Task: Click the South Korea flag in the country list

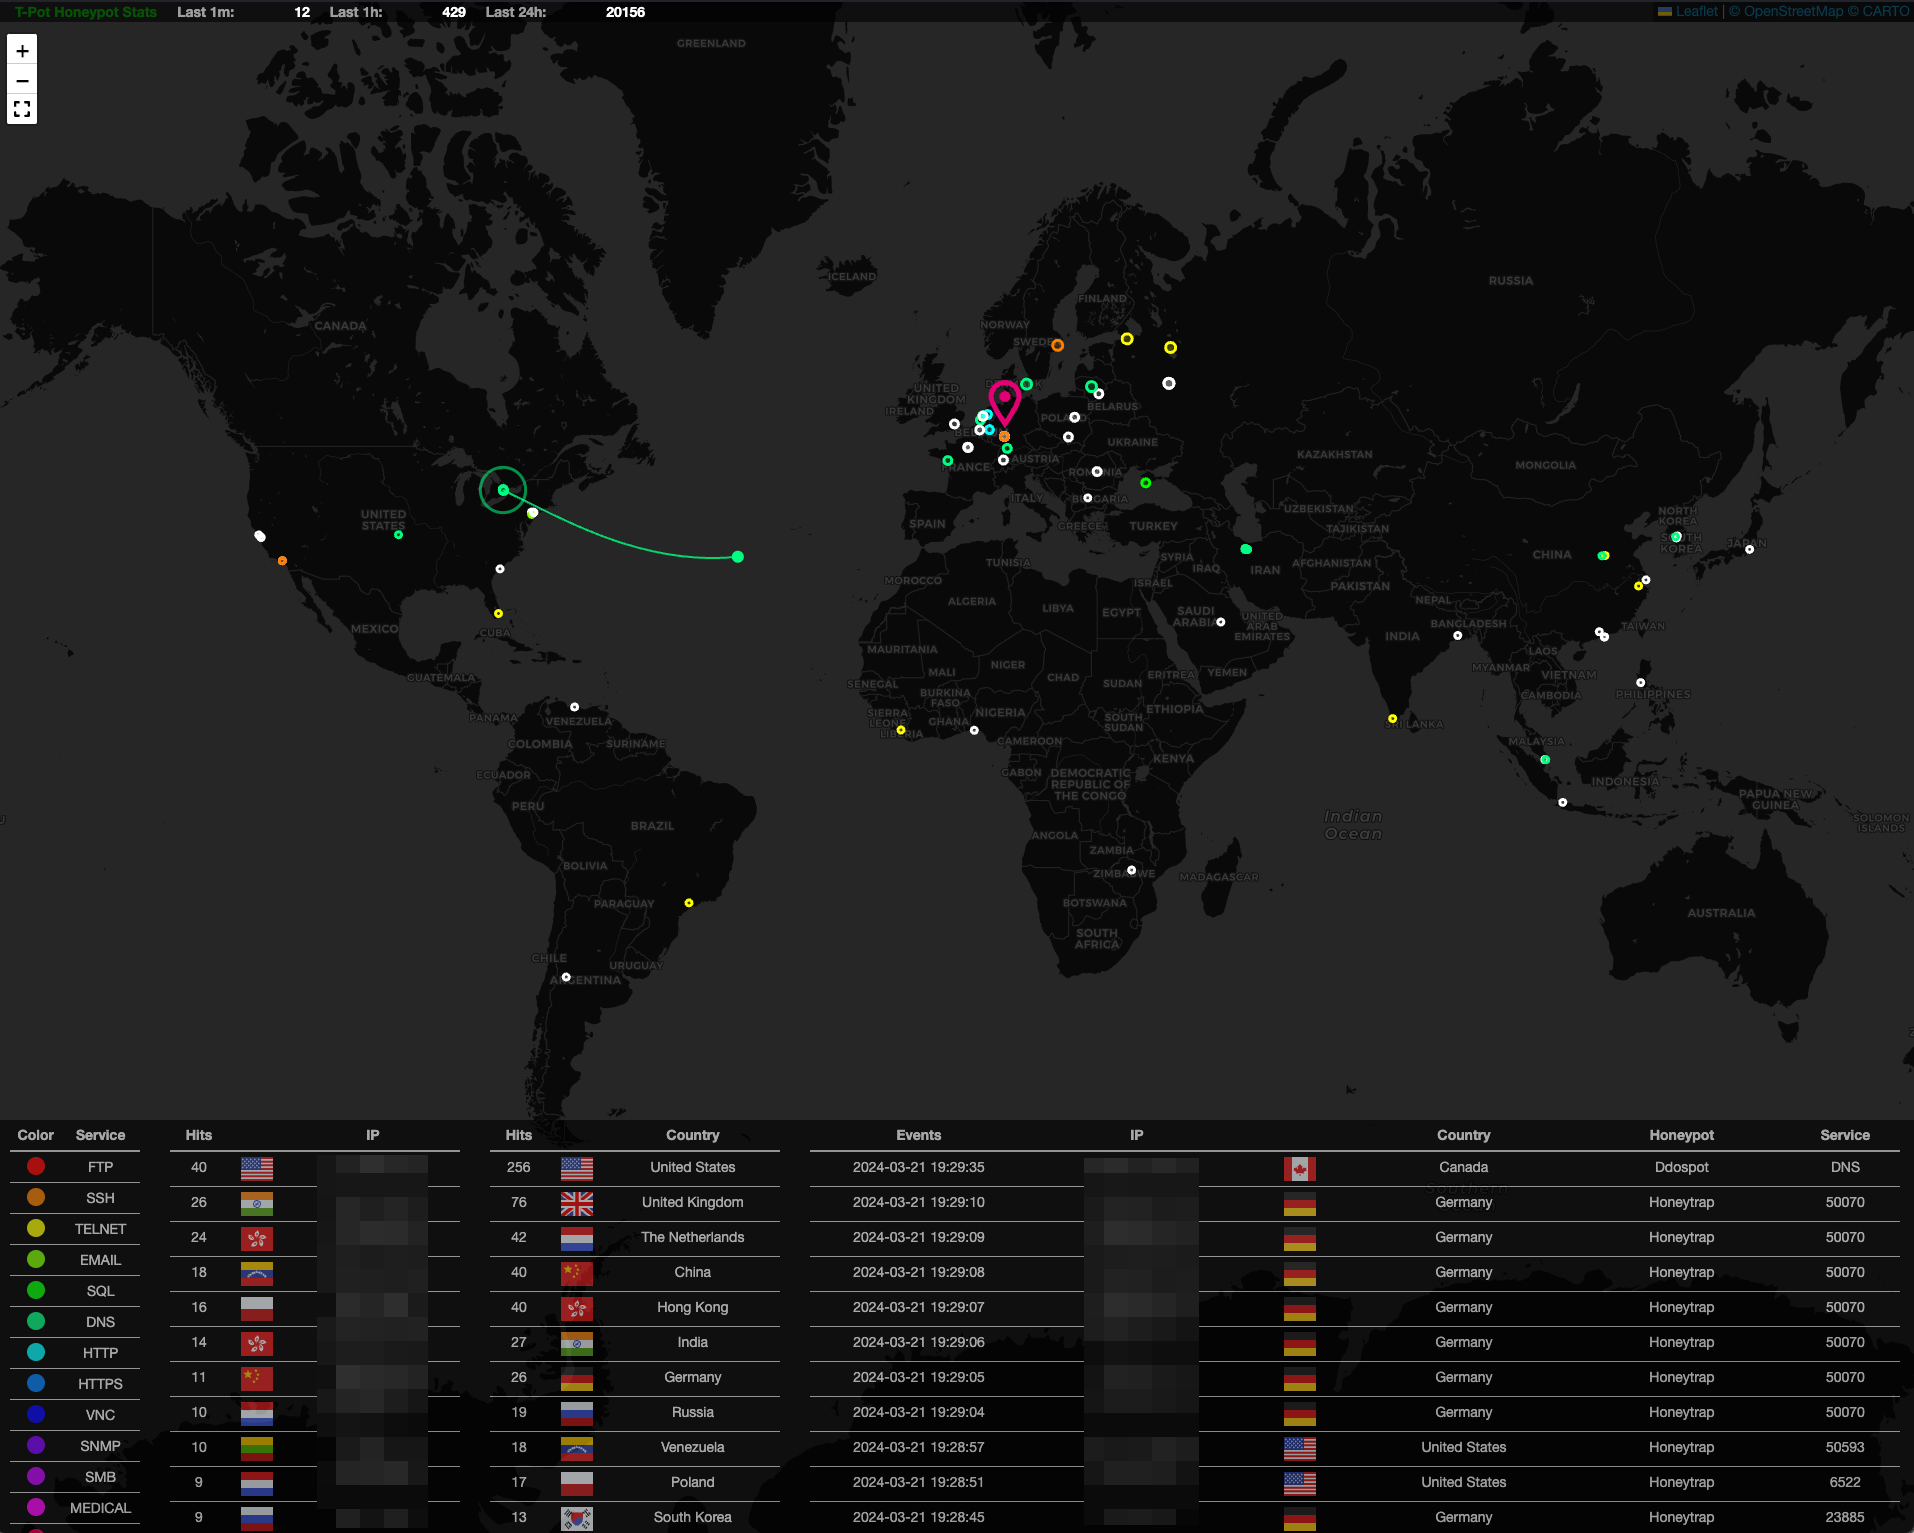Action: 576,1518
